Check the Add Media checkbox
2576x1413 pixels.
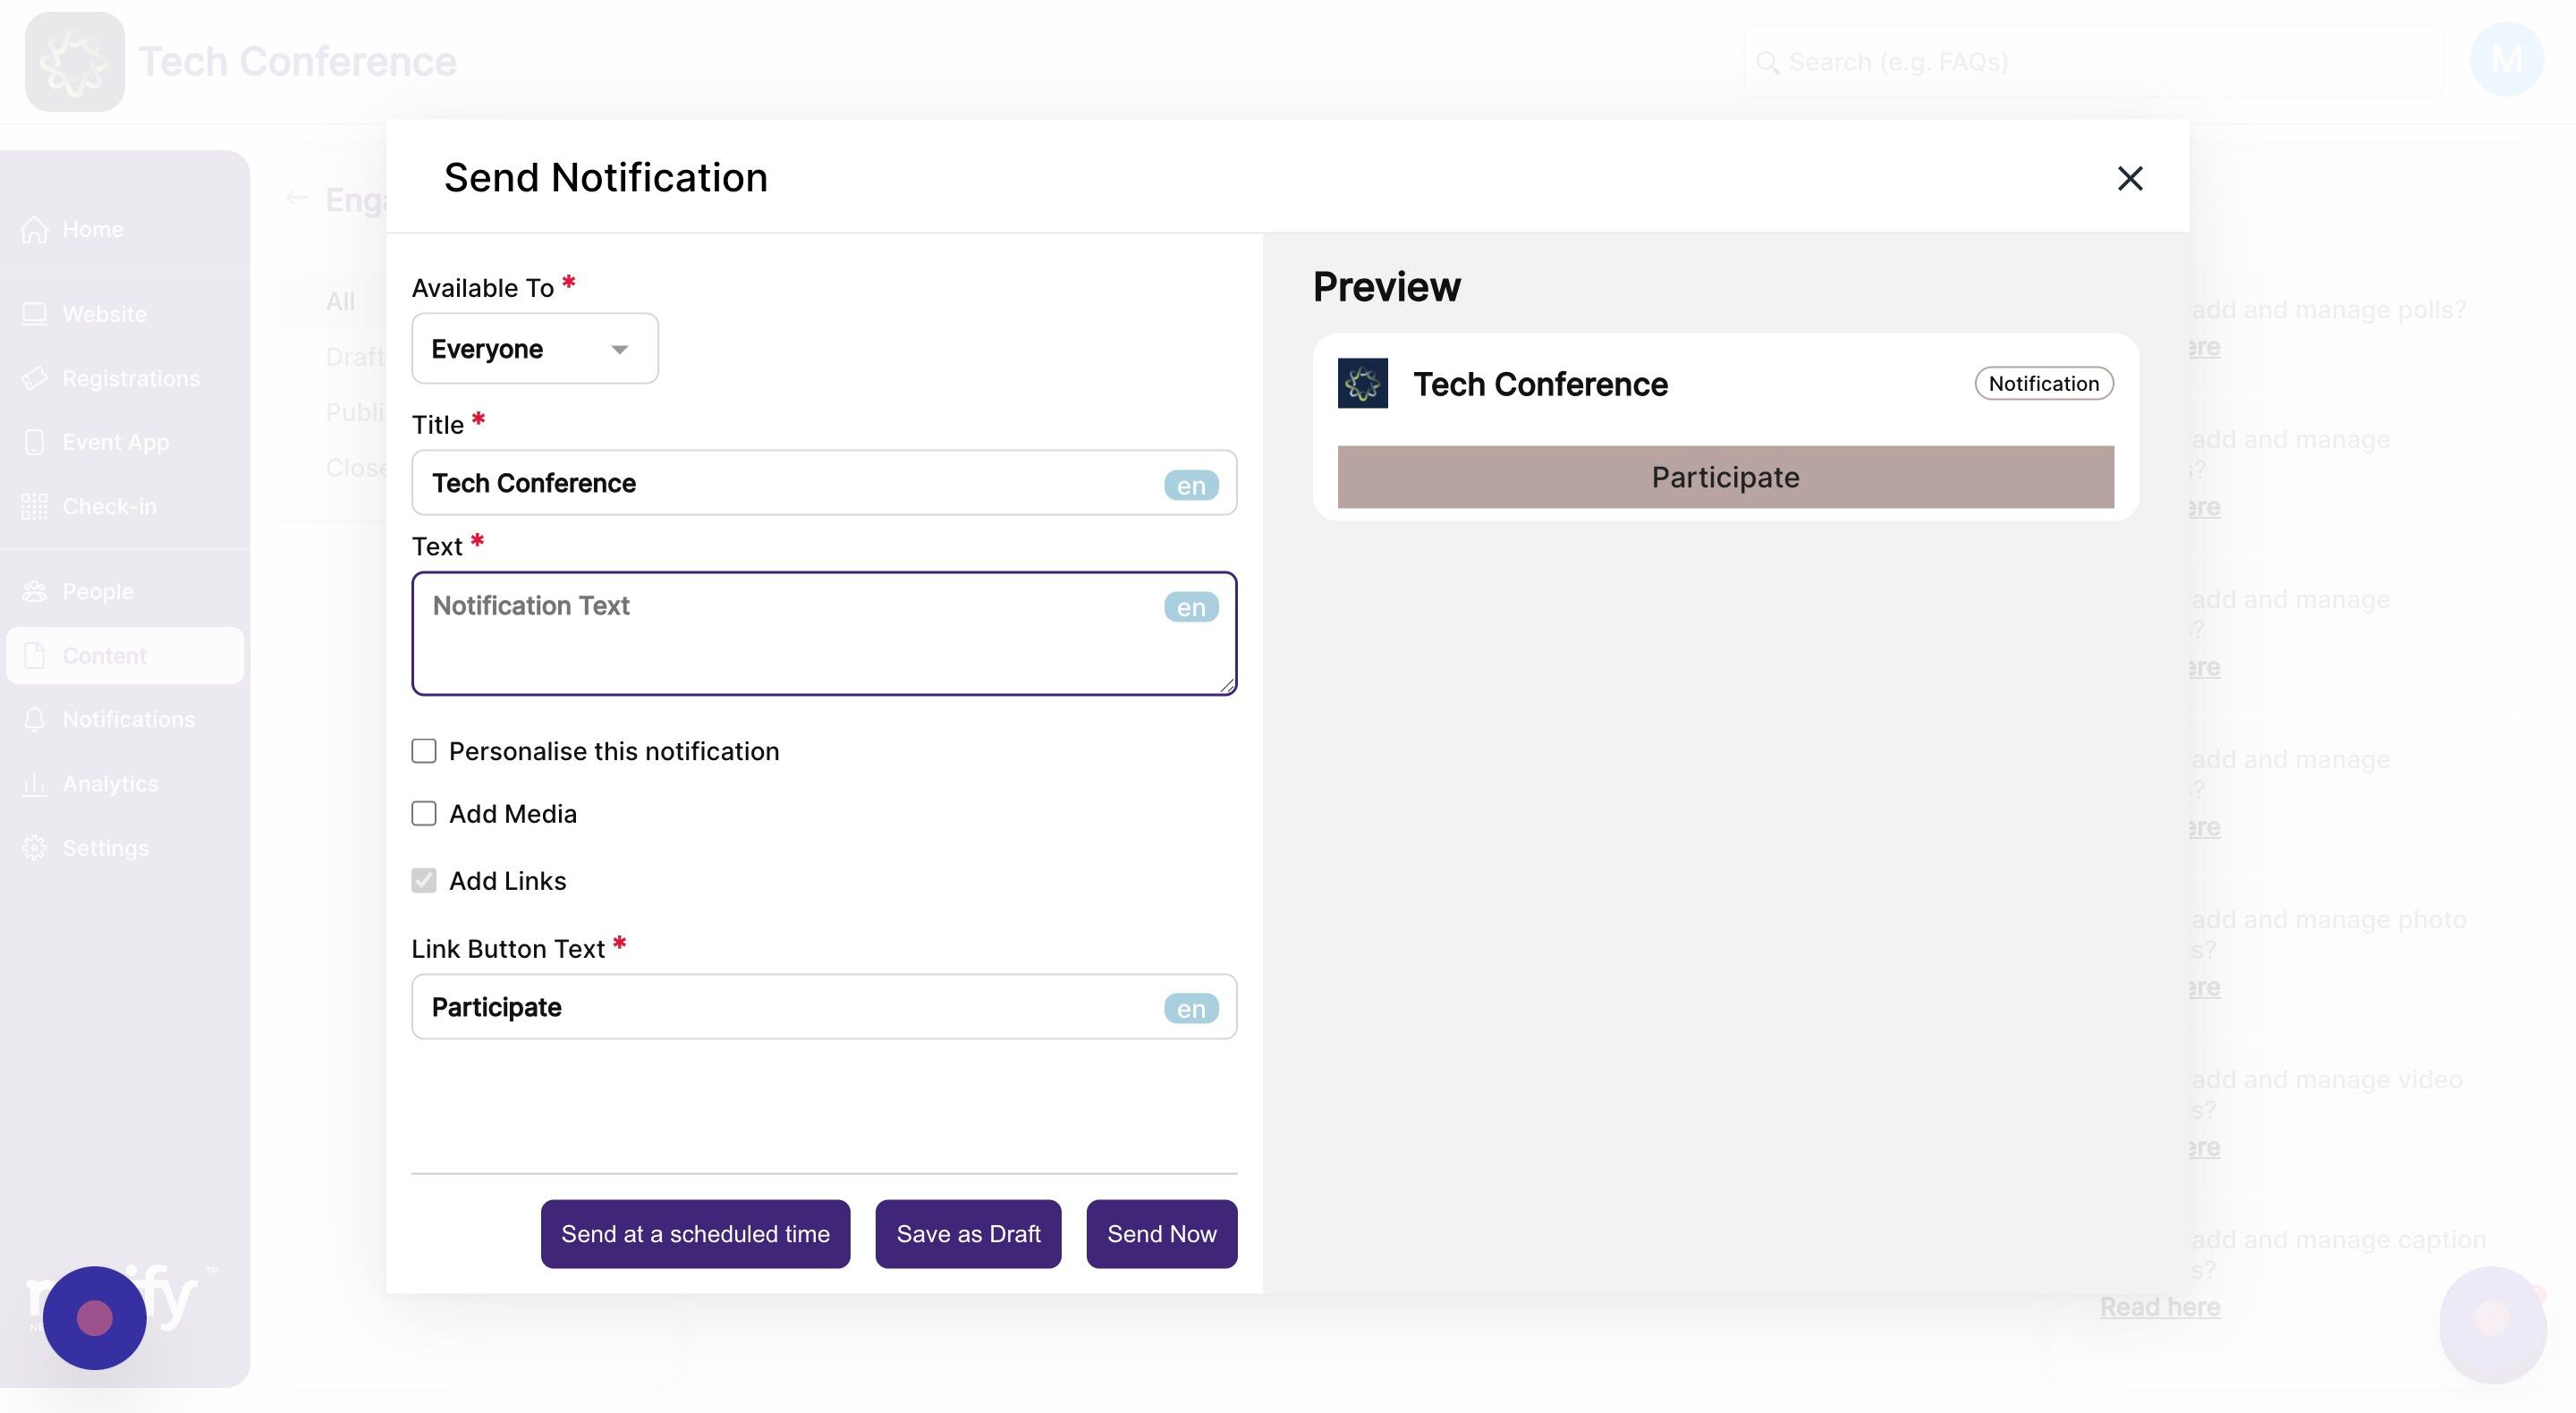pos(424,814)
